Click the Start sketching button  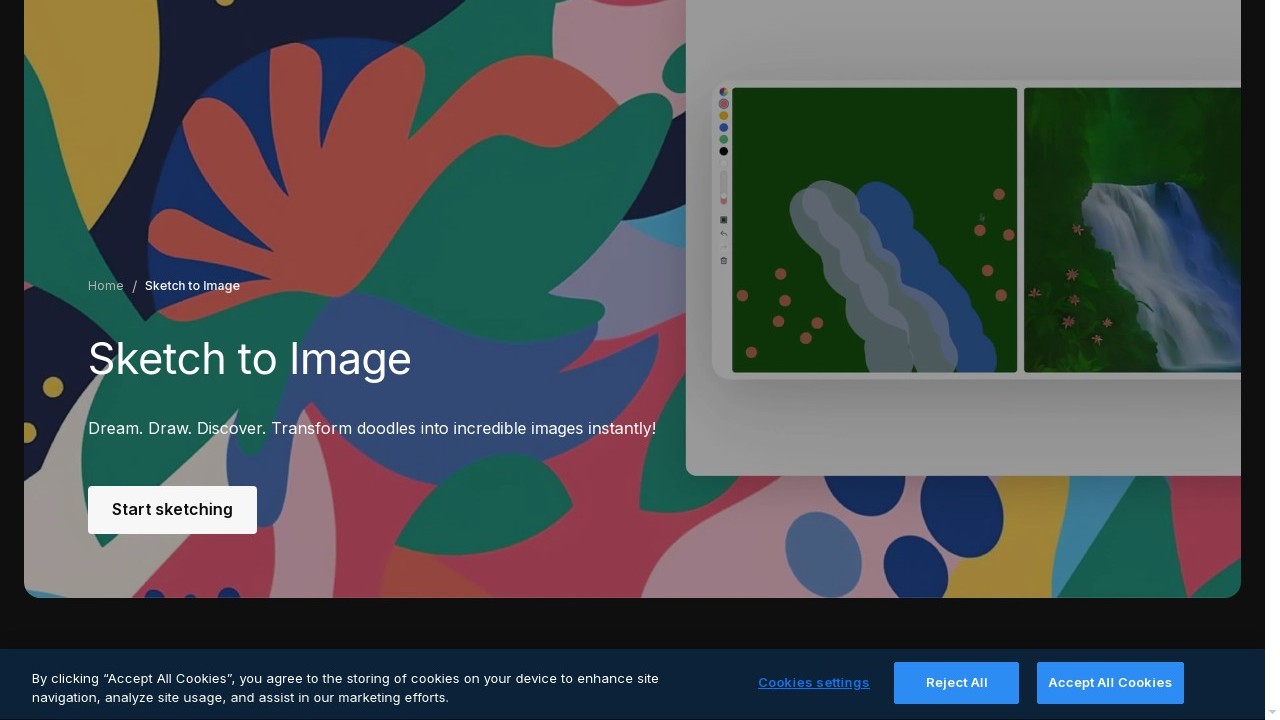[x=172, y=510]
